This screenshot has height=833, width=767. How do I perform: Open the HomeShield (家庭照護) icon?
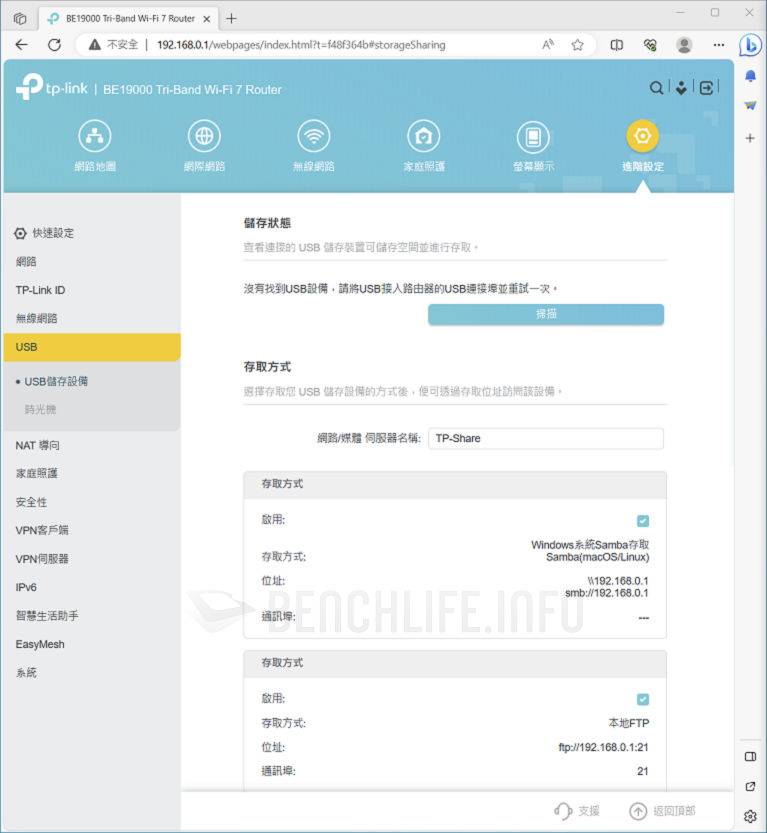click(x=423, y=136)
